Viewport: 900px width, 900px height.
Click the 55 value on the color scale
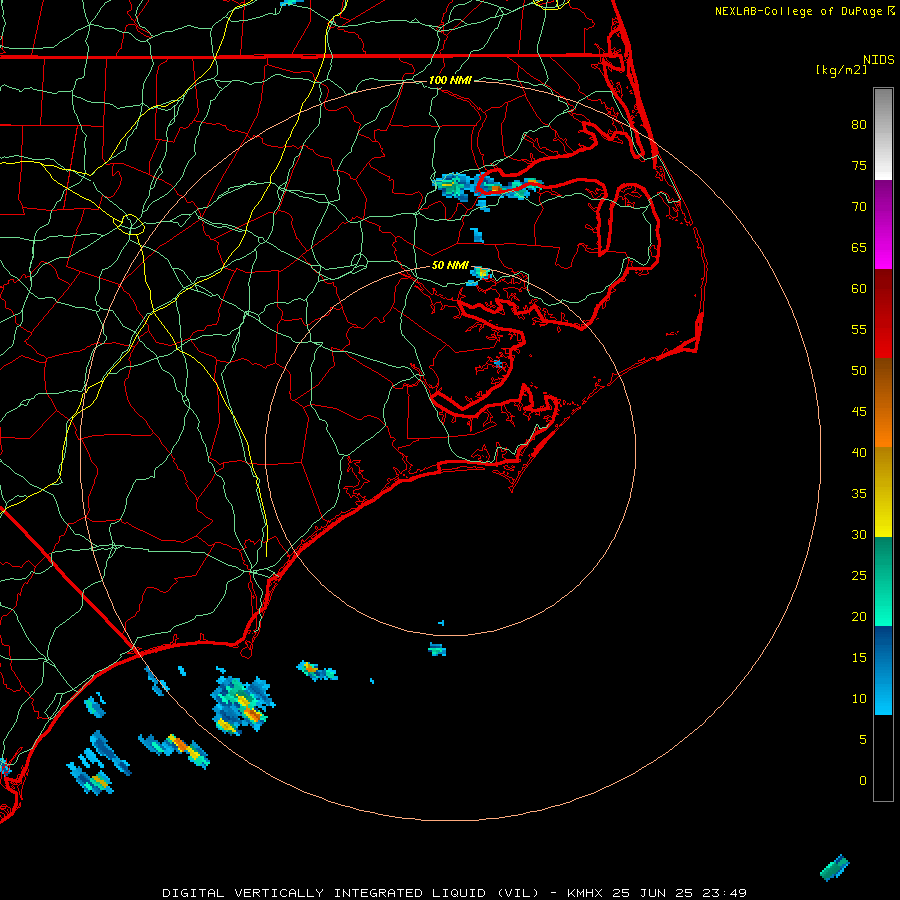(x=859, y=329)
